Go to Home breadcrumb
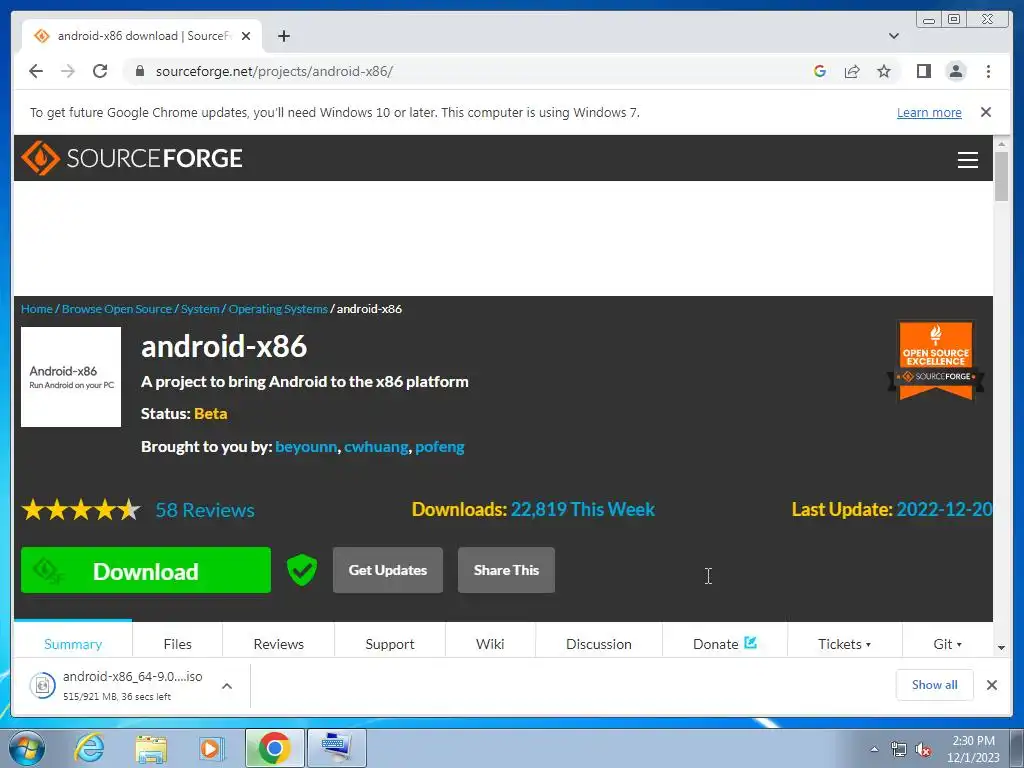The image size is (1024, 768). click(x=37, y=309)
